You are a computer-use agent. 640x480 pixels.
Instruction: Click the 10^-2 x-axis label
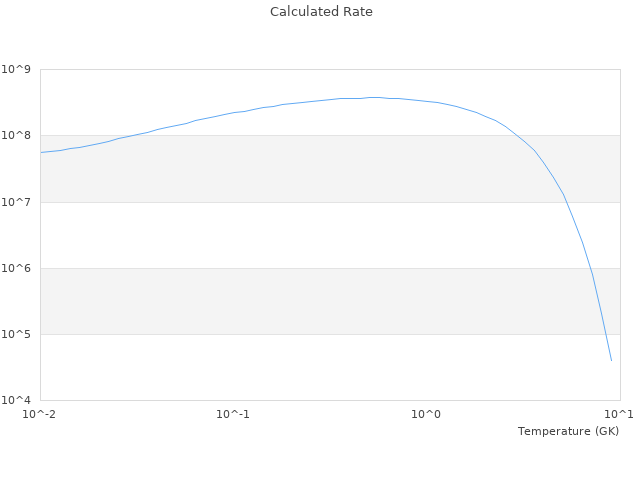click(x=39, y=414)
